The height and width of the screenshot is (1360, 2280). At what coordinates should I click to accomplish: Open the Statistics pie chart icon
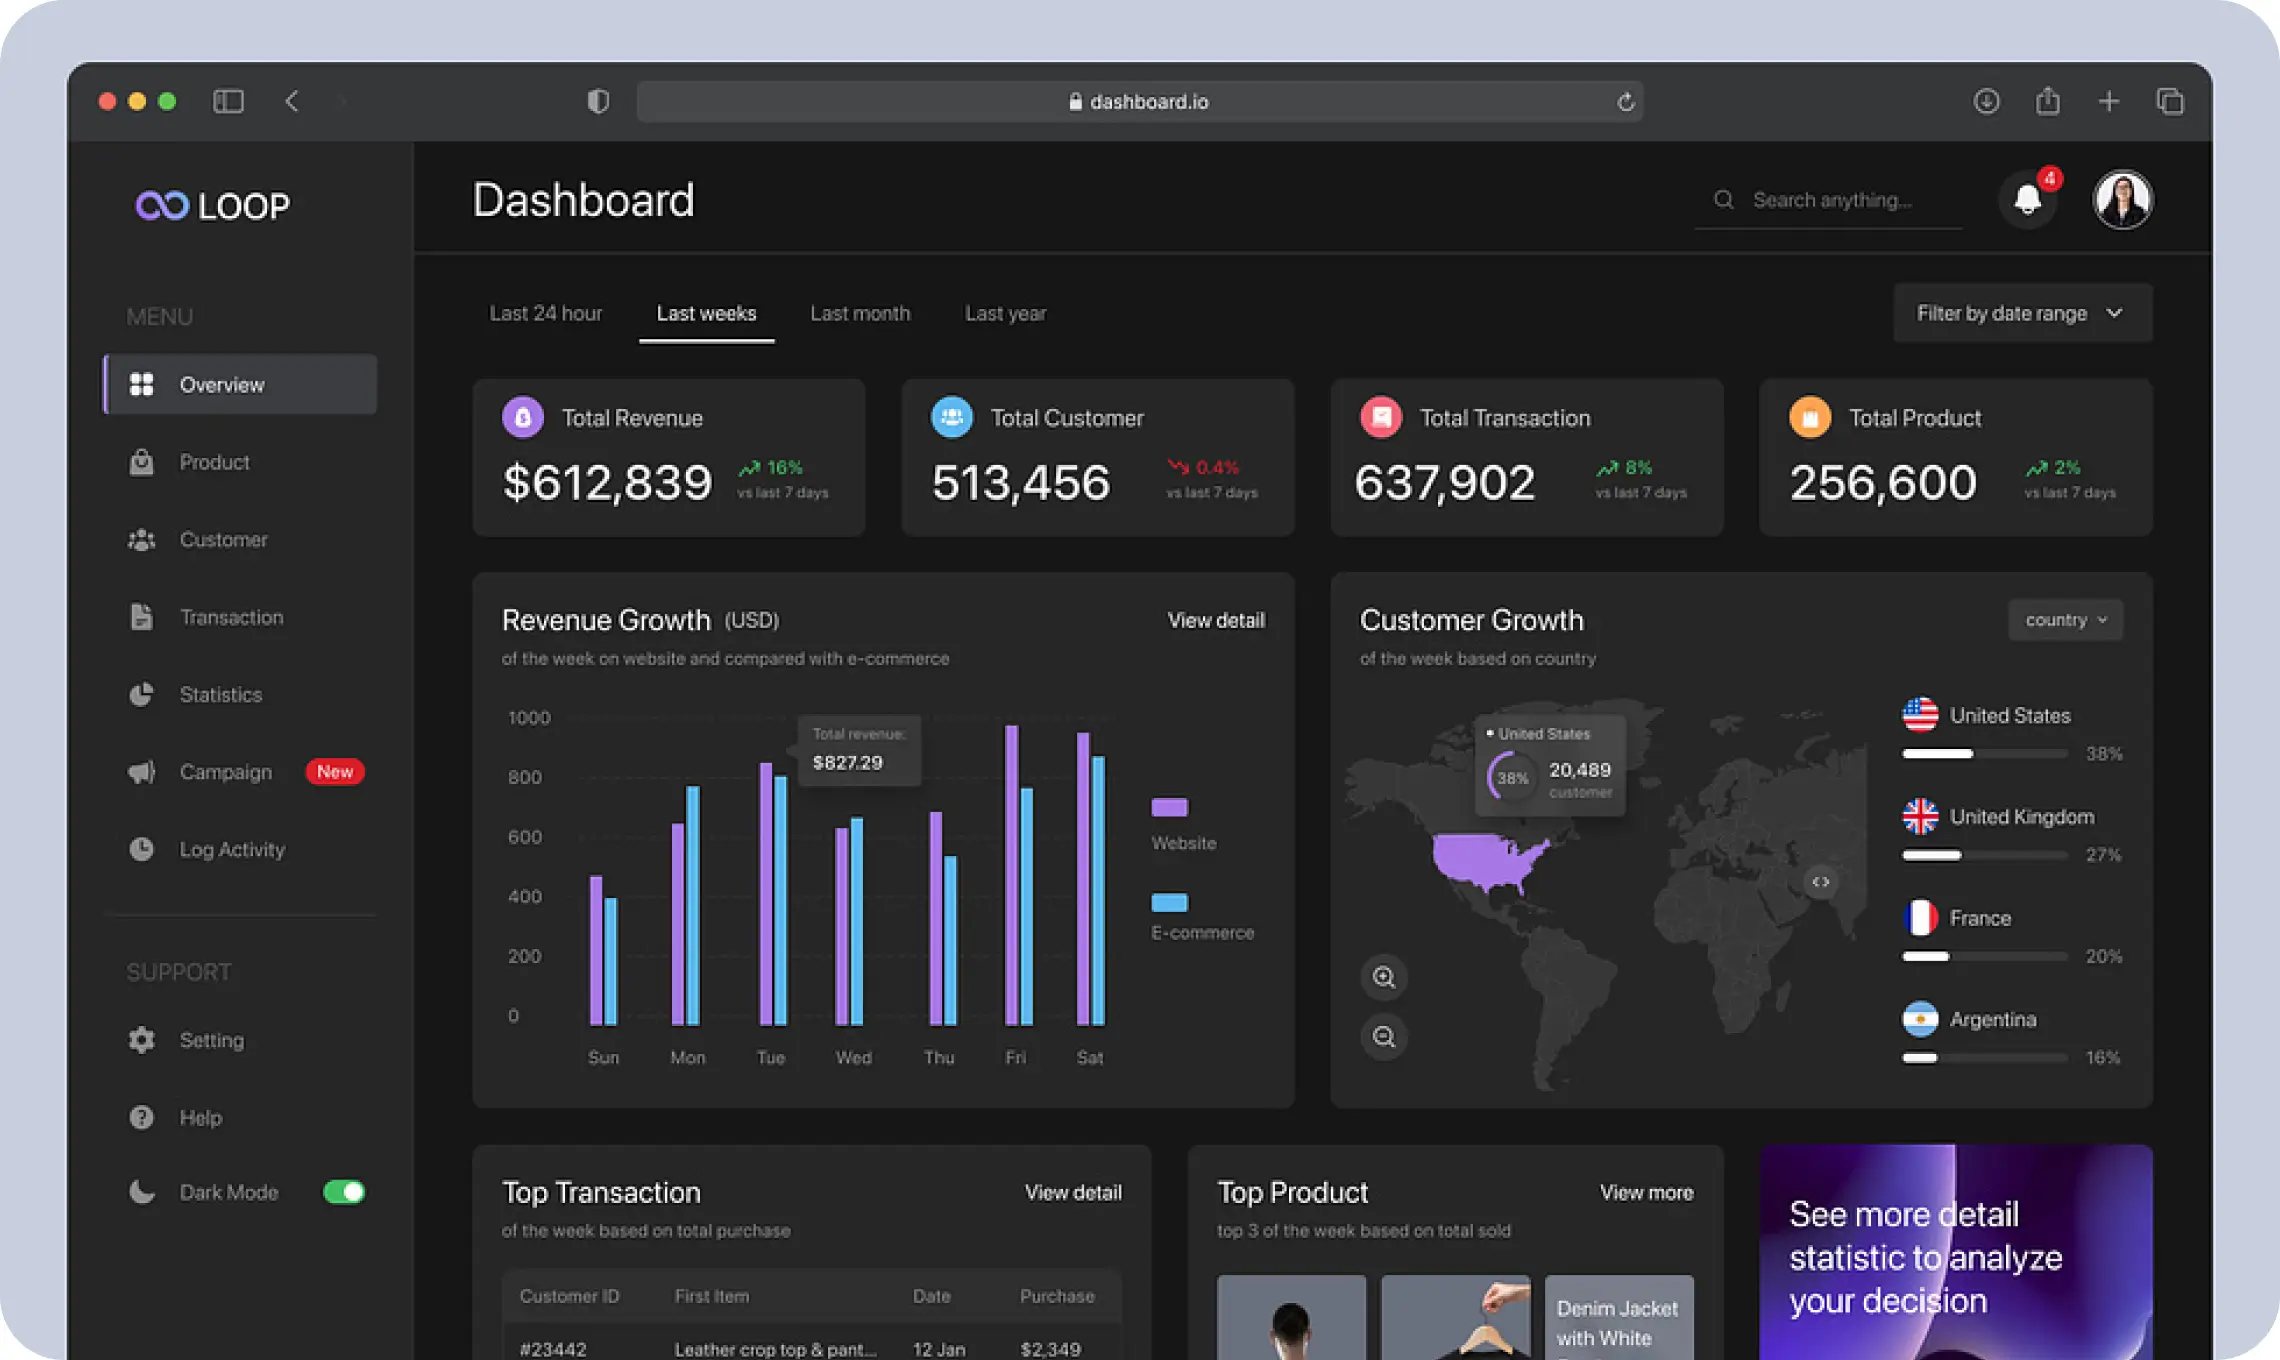click(x=141, y=694)
